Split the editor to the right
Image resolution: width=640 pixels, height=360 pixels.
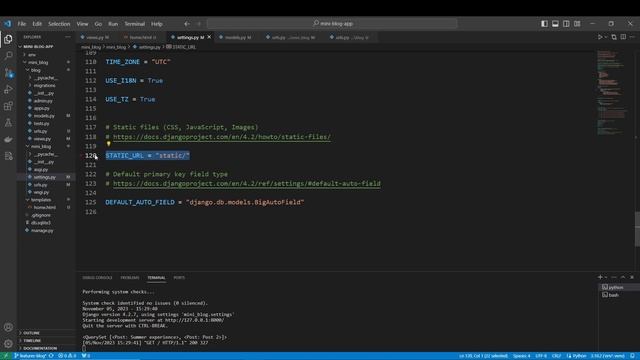coord(623,37)
